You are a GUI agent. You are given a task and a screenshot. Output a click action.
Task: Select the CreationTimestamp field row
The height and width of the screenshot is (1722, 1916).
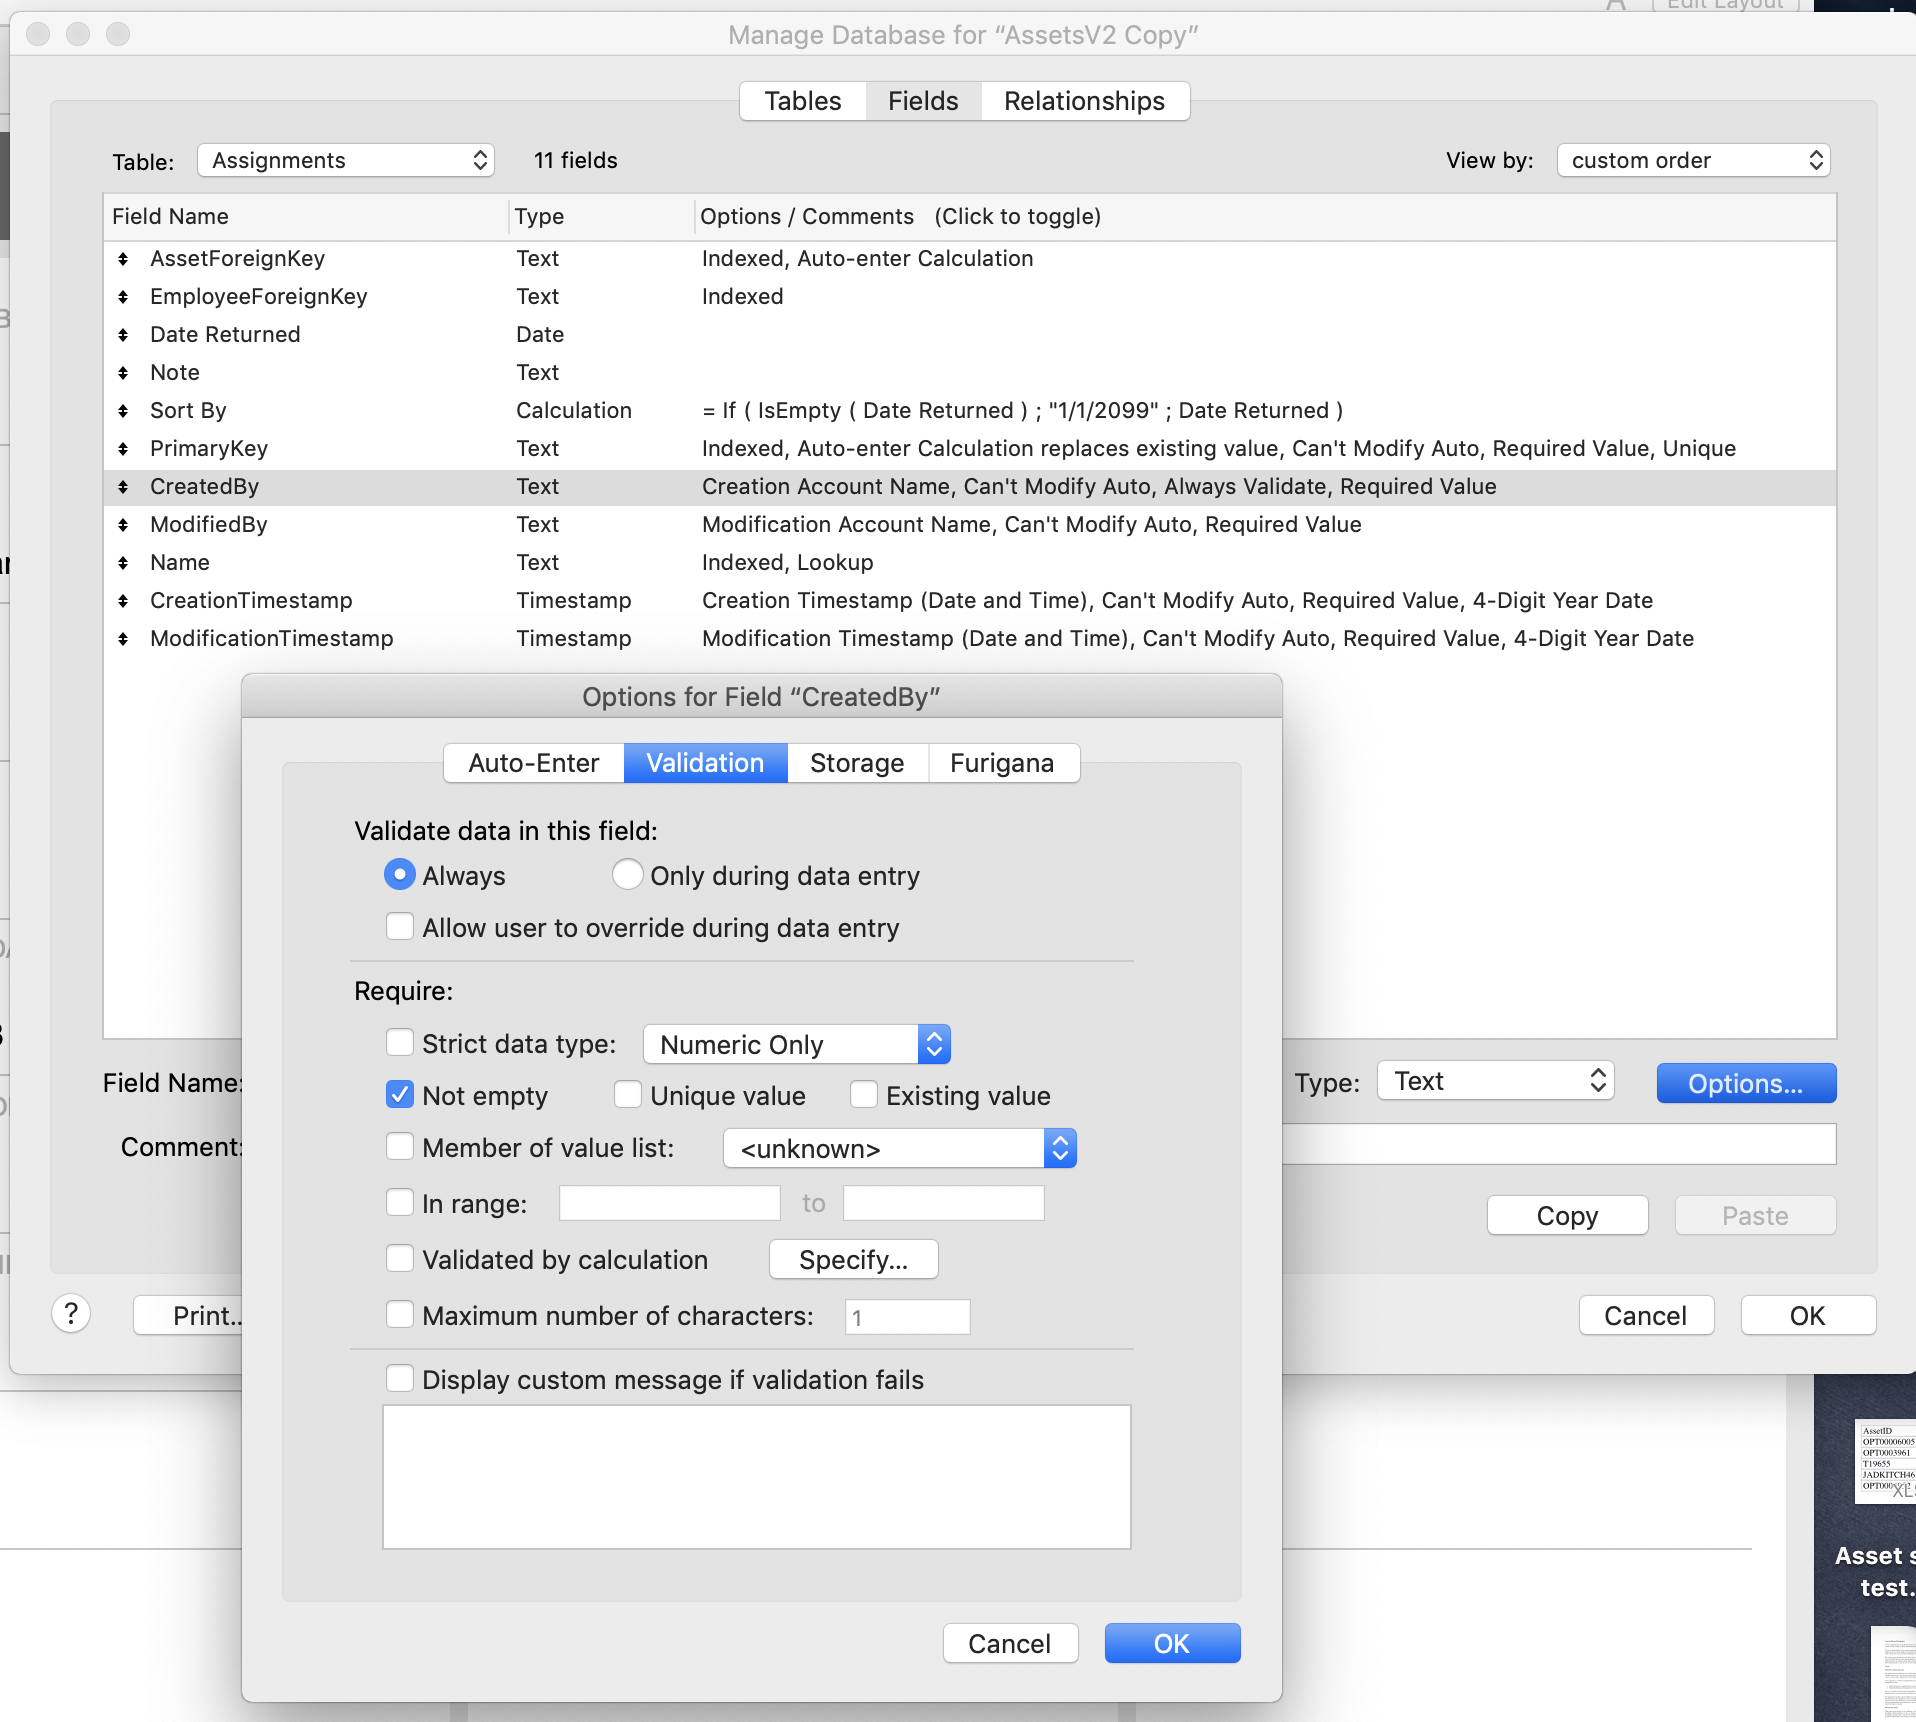coord(970,601)
